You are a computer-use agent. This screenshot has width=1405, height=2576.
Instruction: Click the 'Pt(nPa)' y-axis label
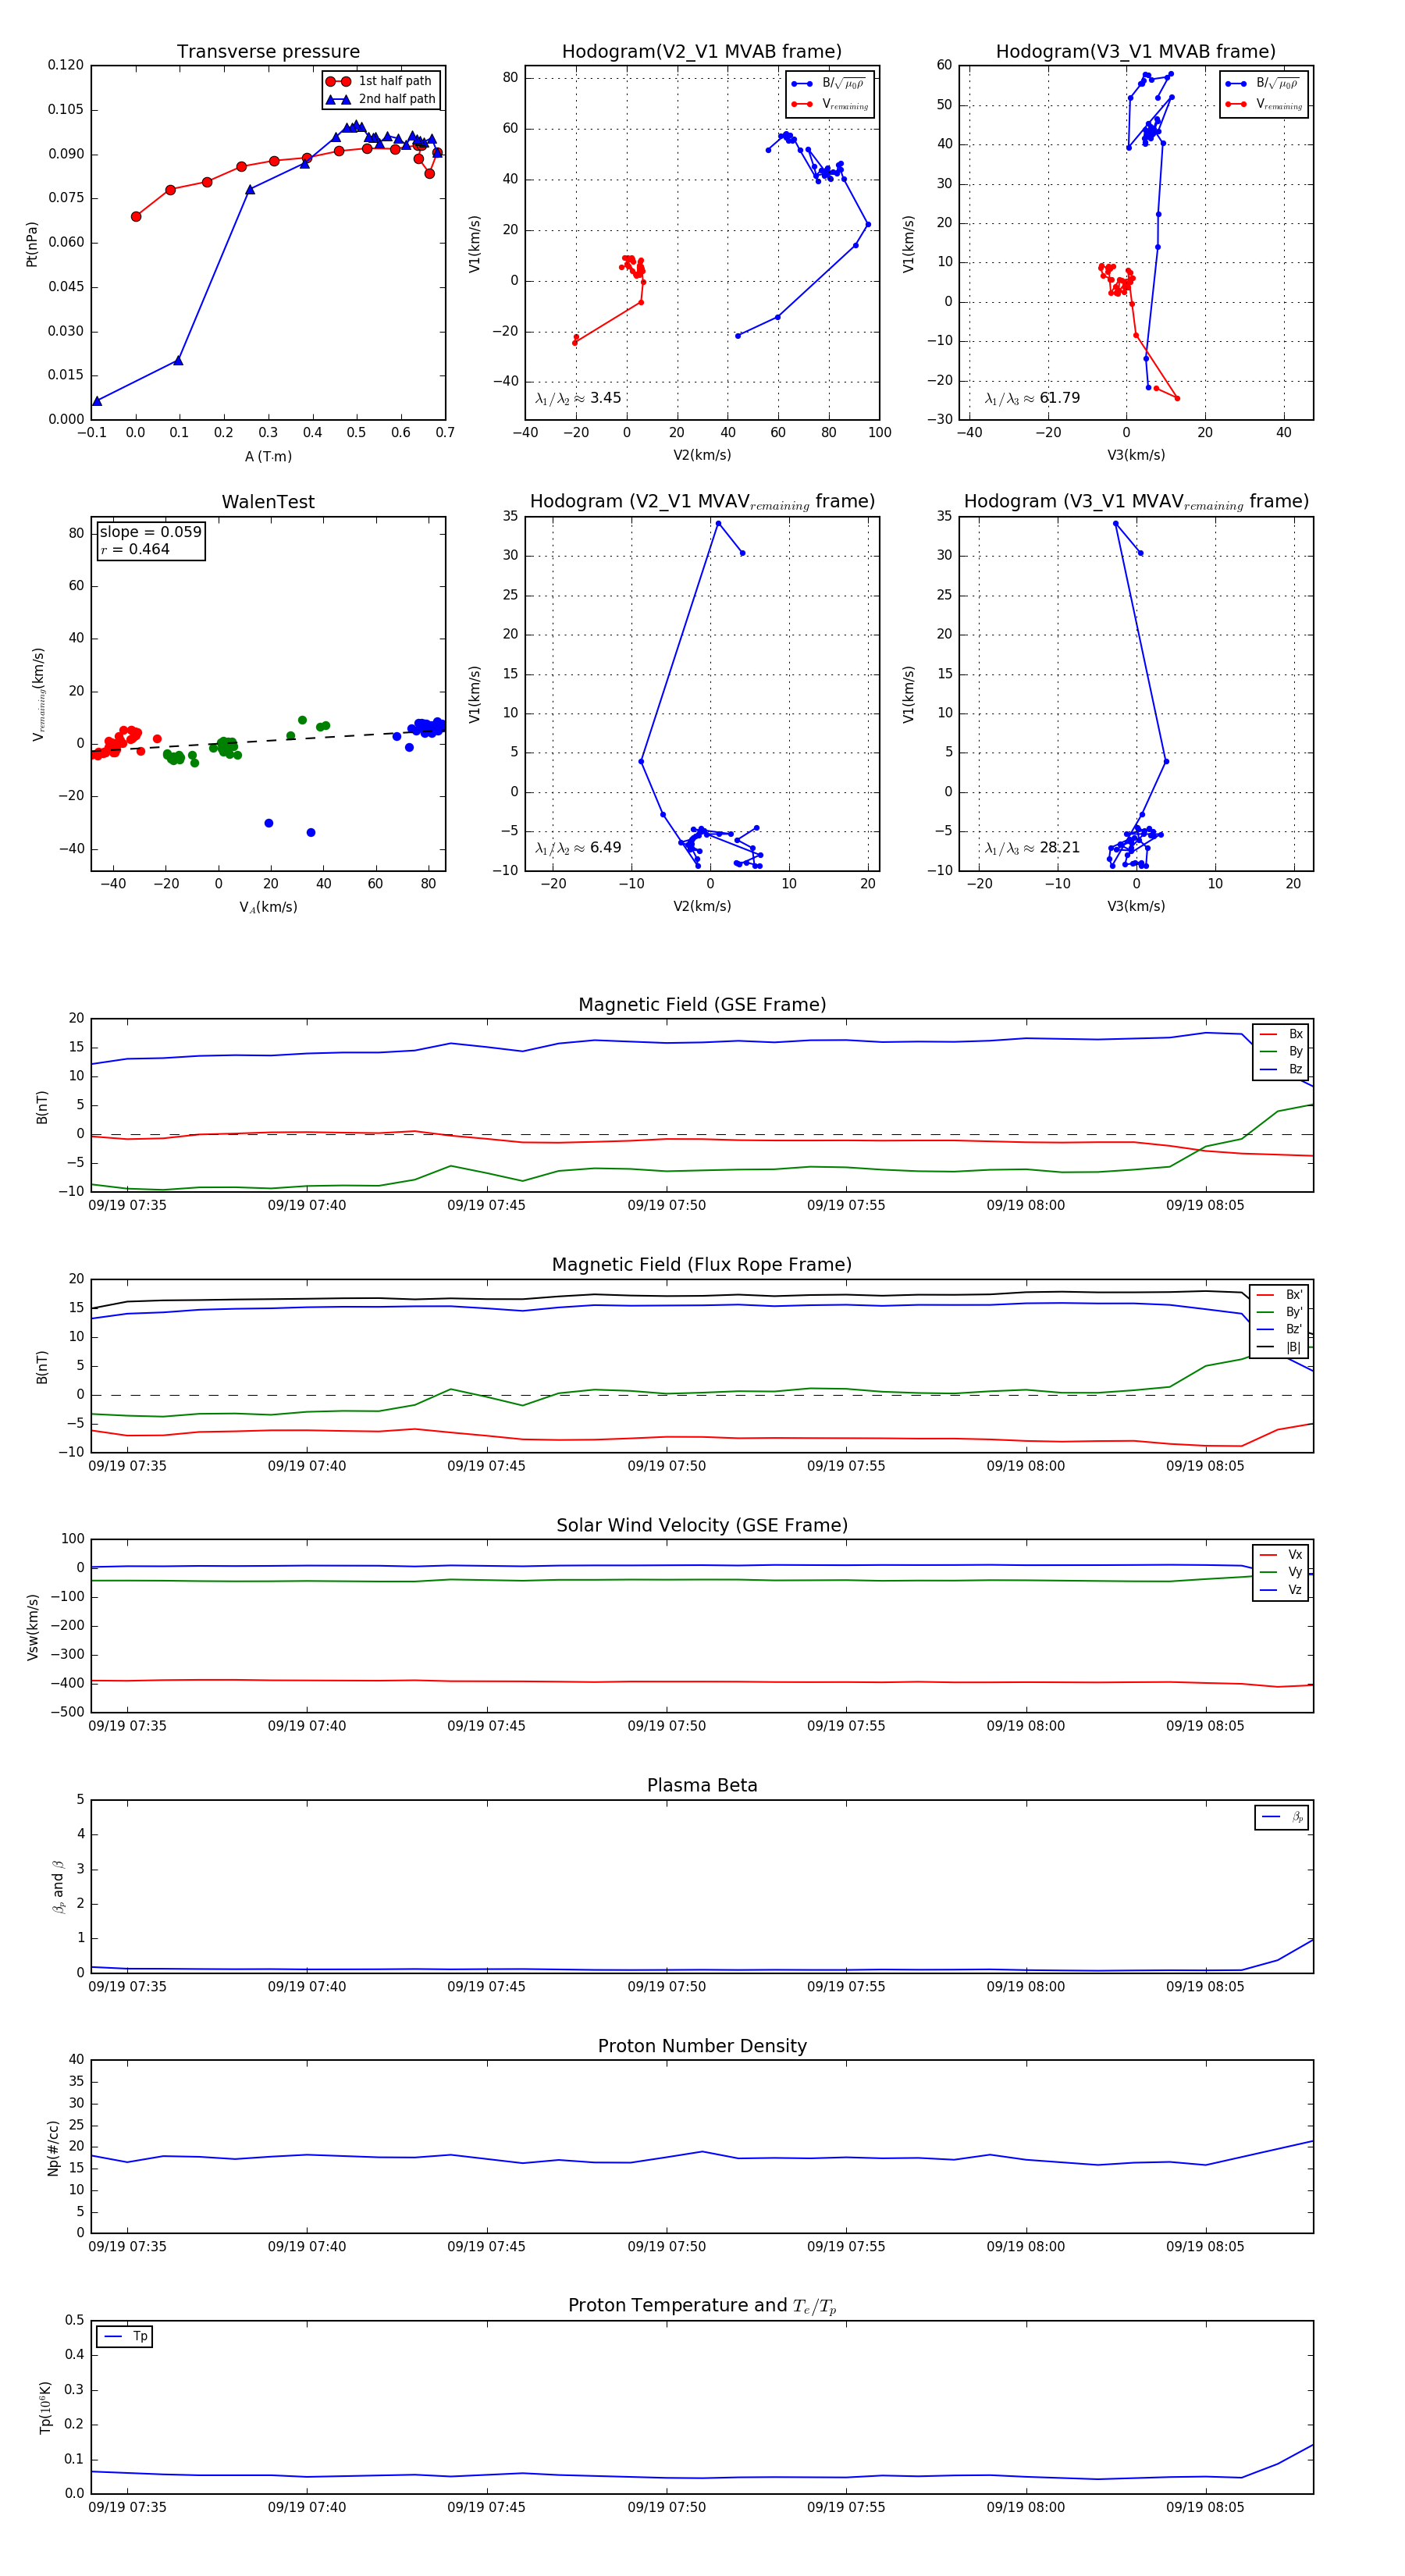tap(32, 243)
